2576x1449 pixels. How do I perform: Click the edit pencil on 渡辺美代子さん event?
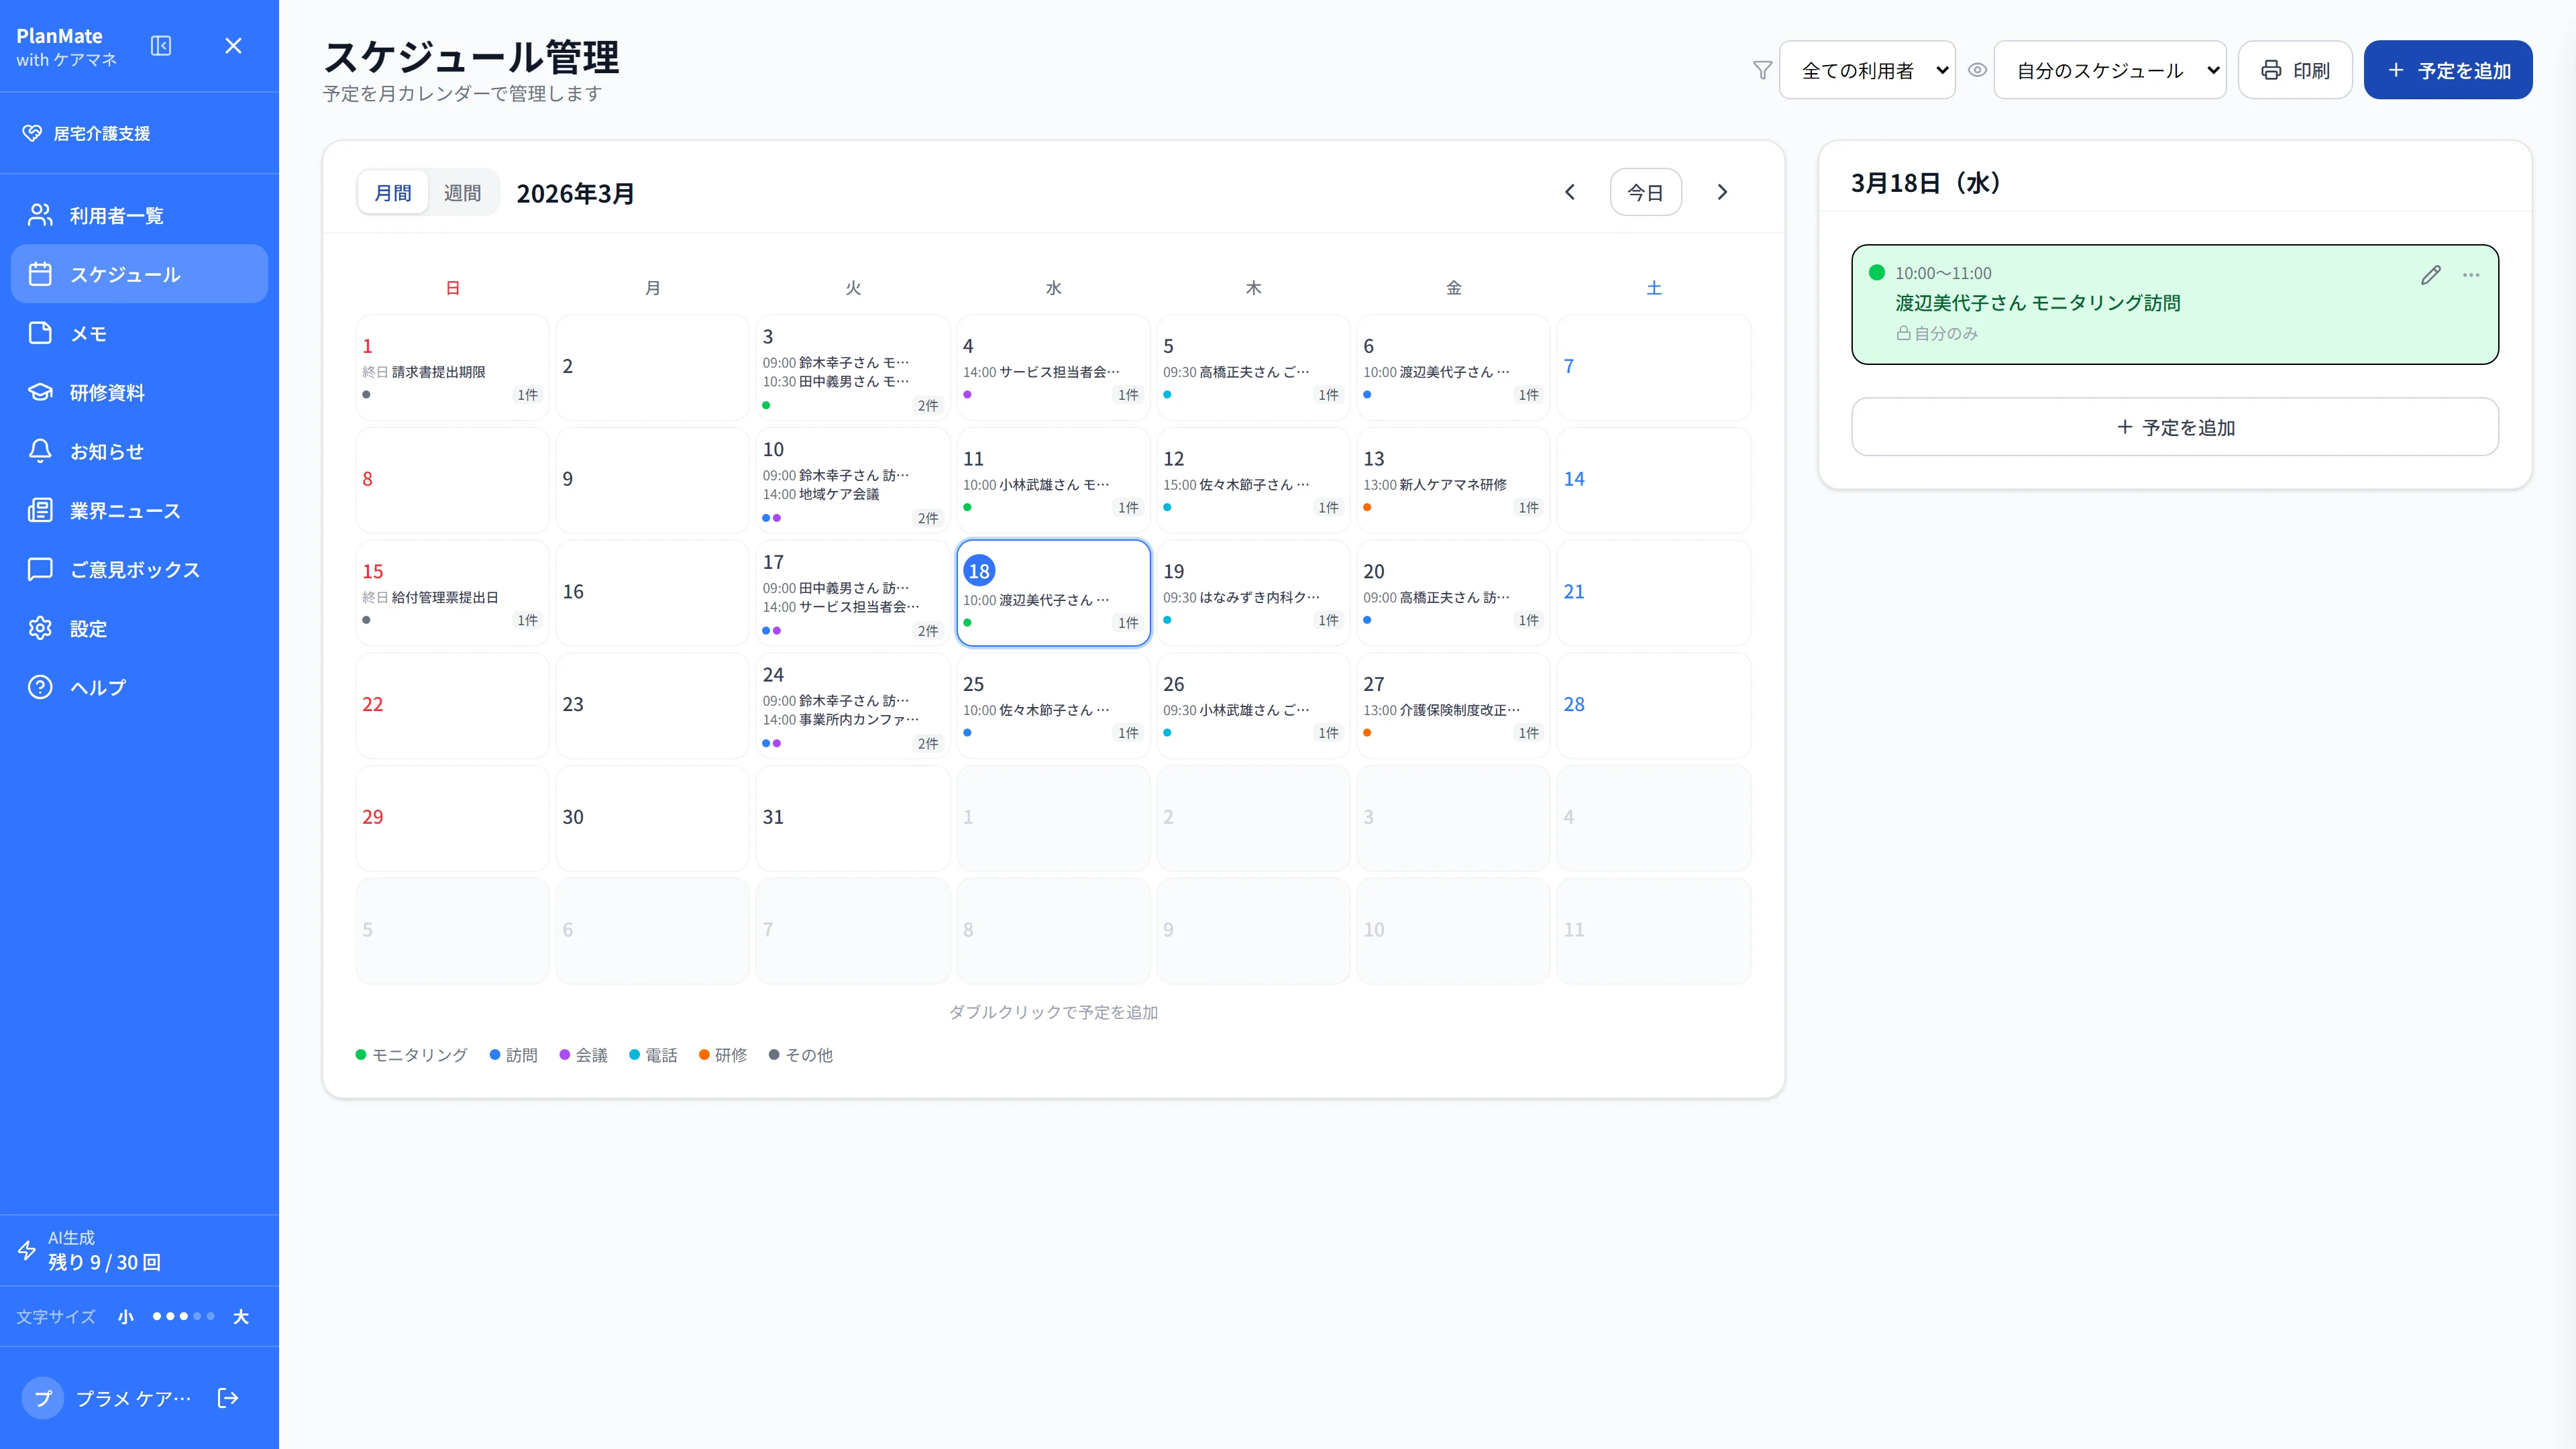coord(2431,275)
